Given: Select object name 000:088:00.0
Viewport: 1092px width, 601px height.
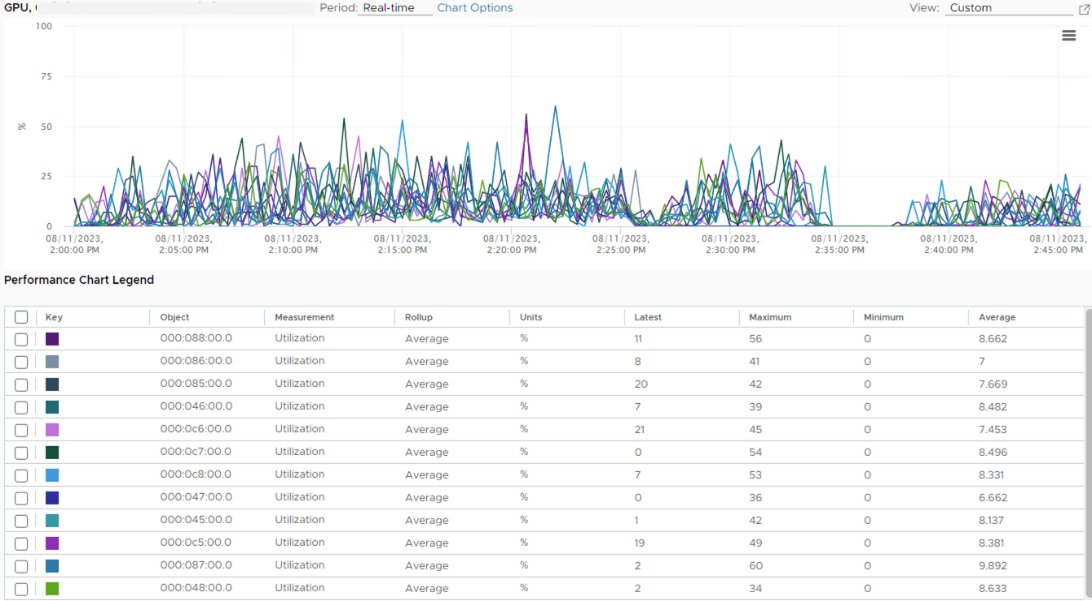Looking at the screenshot, I should pos(196,338).
